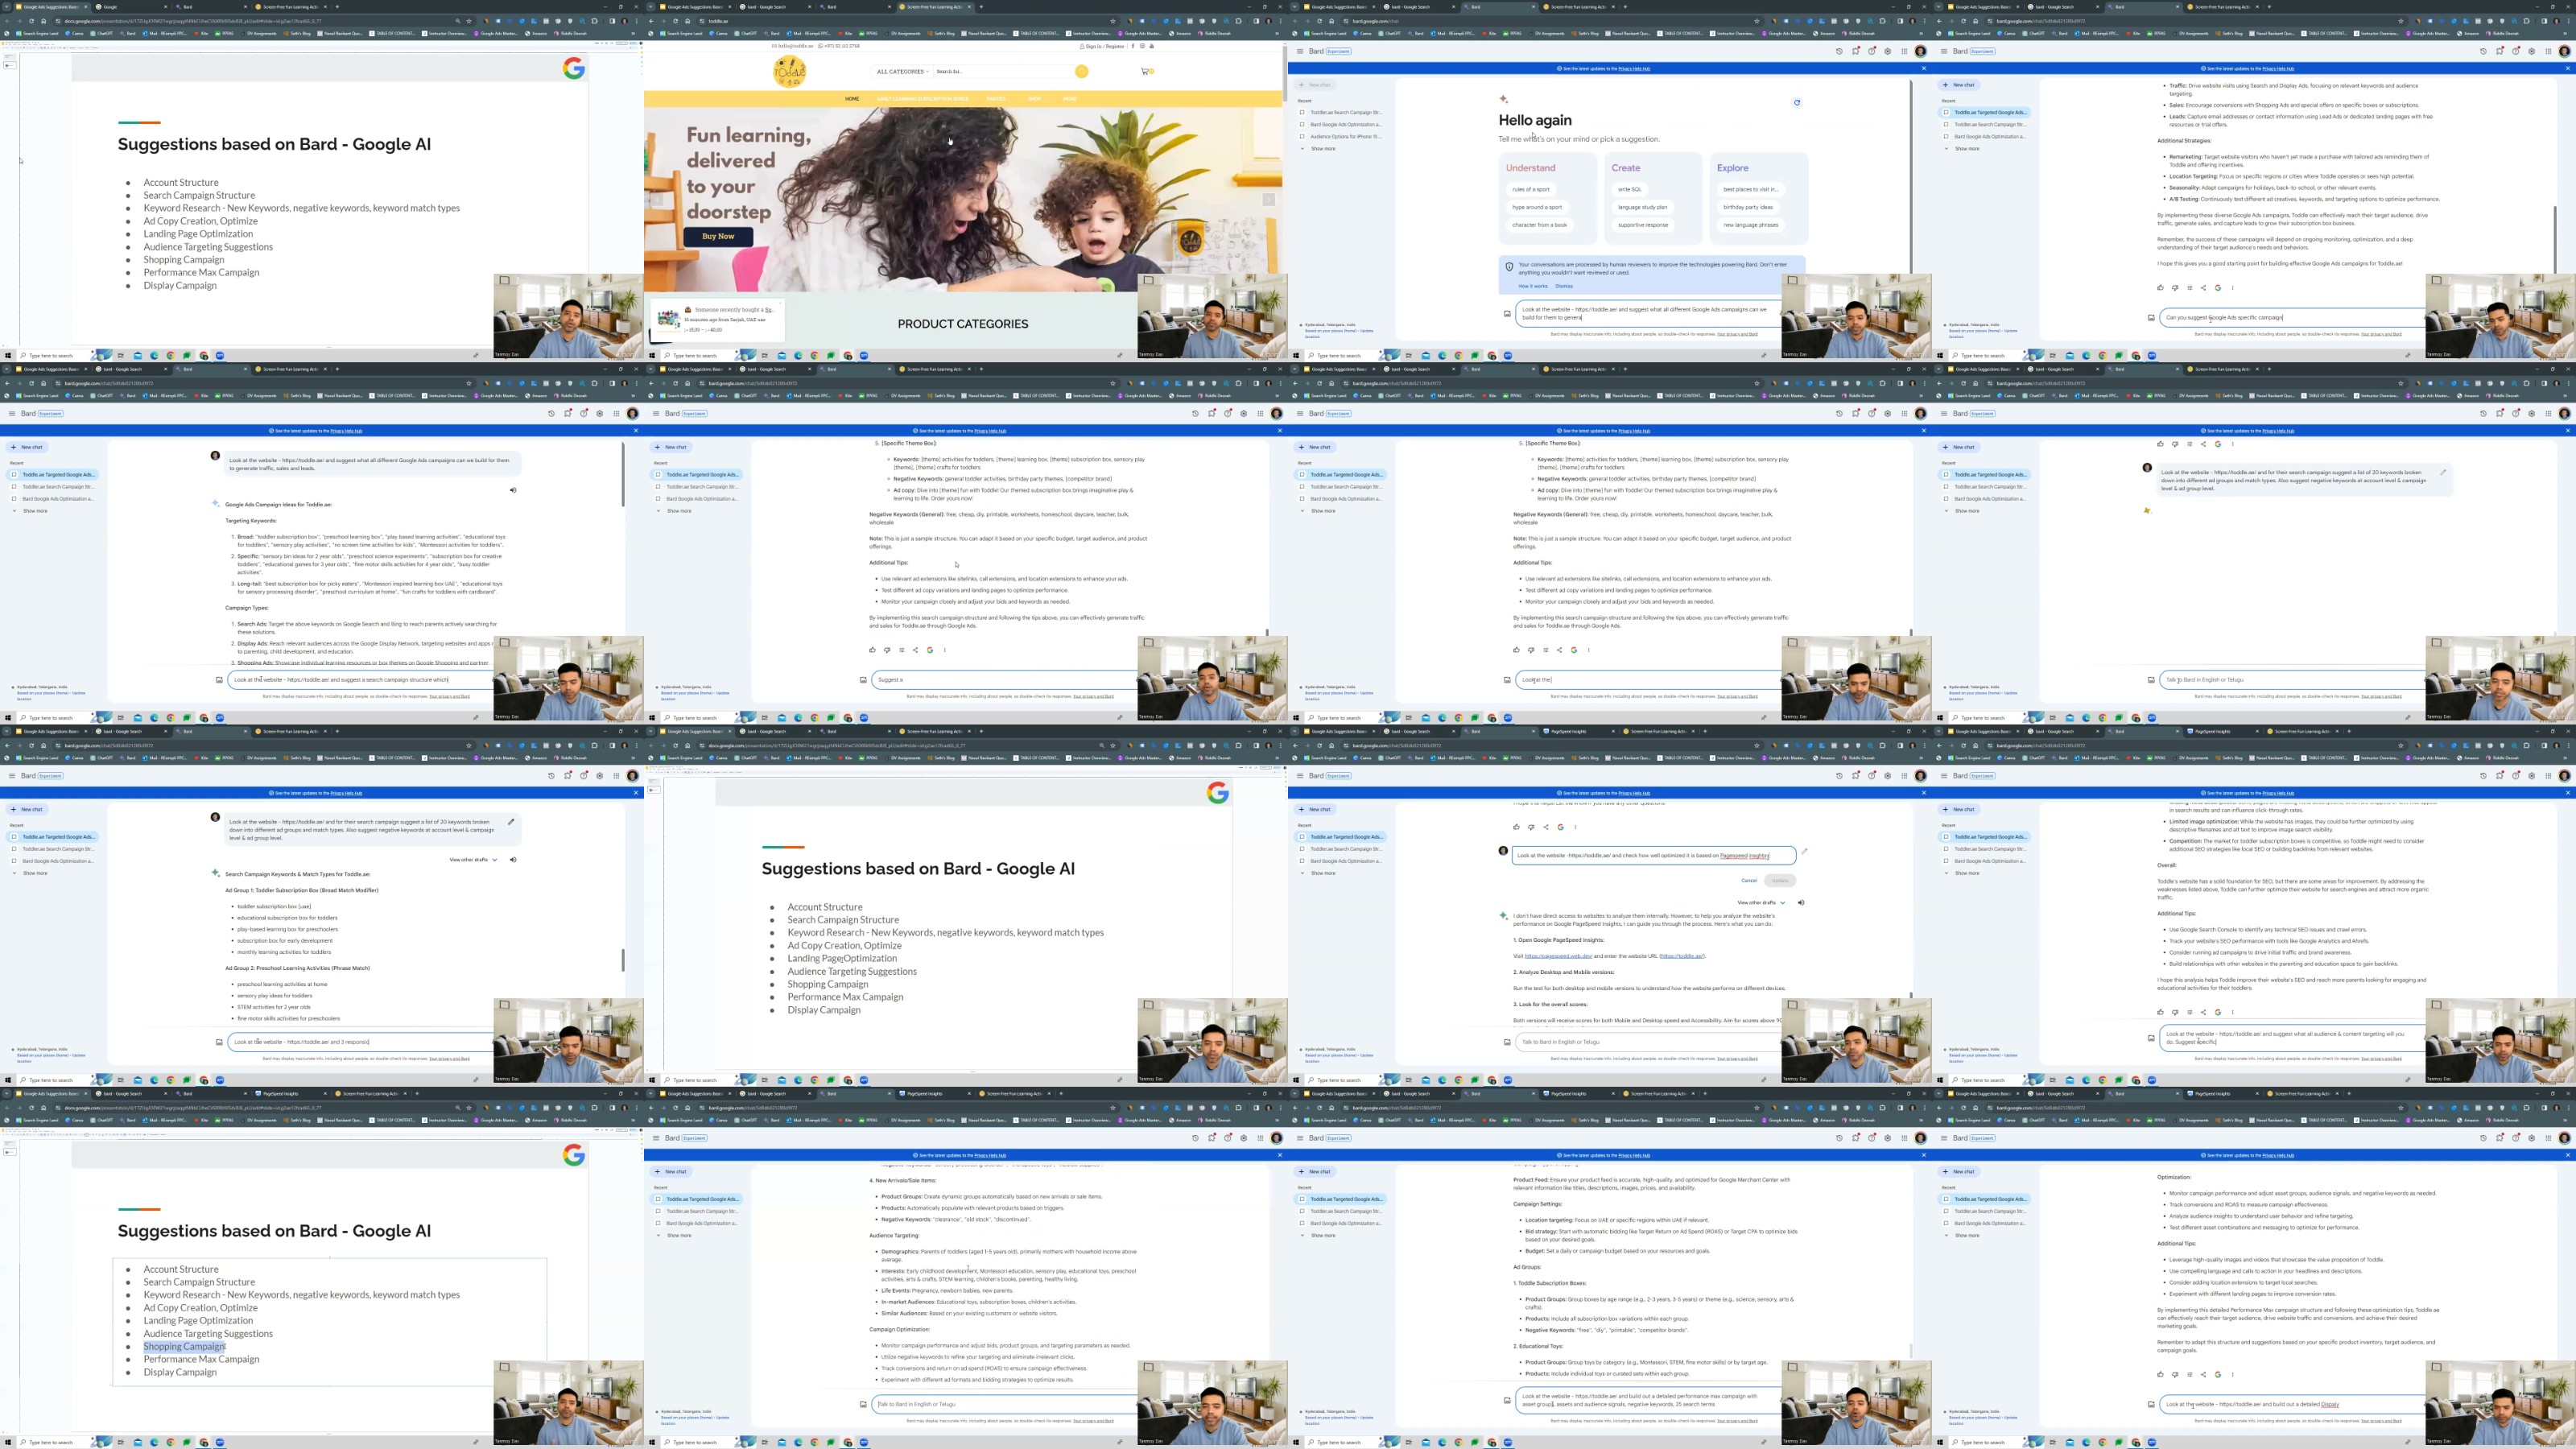Image resolution: width=2576 pixels, height=1449 pixels.
Task: Open the Toddle shopping cart icon
Action: 1145,71
